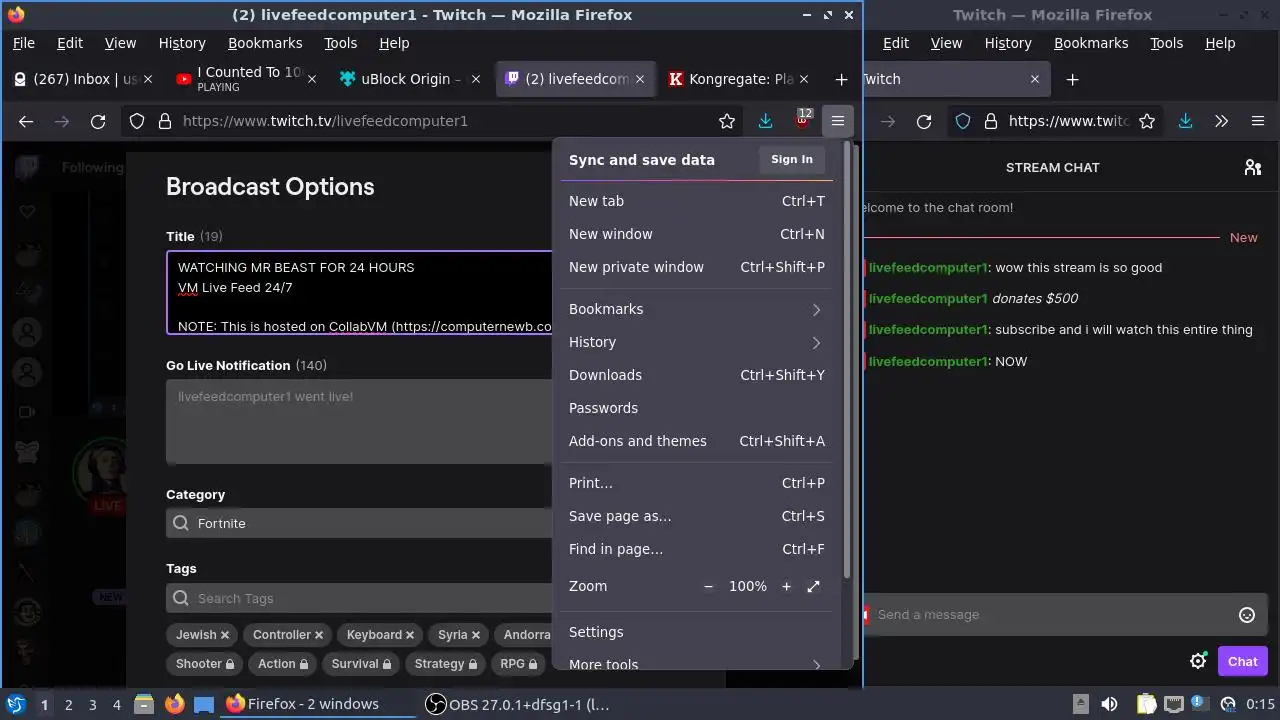The height and width of the screenshot is (720, 1280).
Task: Open Add-ons and themes
Action: tap(697, 441)
